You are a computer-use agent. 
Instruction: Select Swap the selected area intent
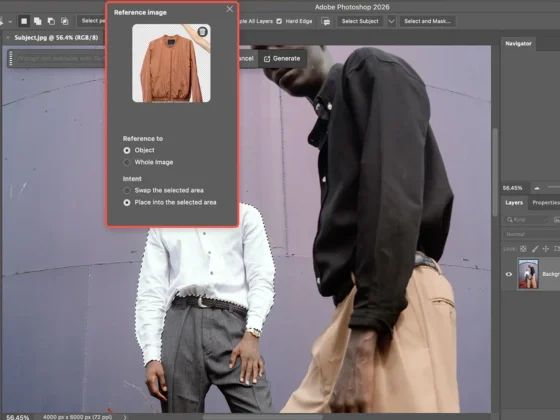click(126, 190)
